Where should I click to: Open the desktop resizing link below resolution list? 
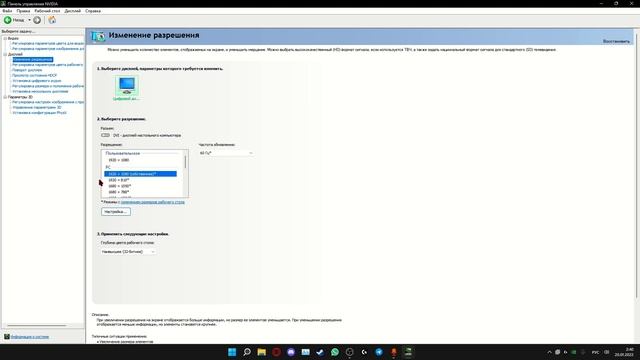tap(152, 202)
